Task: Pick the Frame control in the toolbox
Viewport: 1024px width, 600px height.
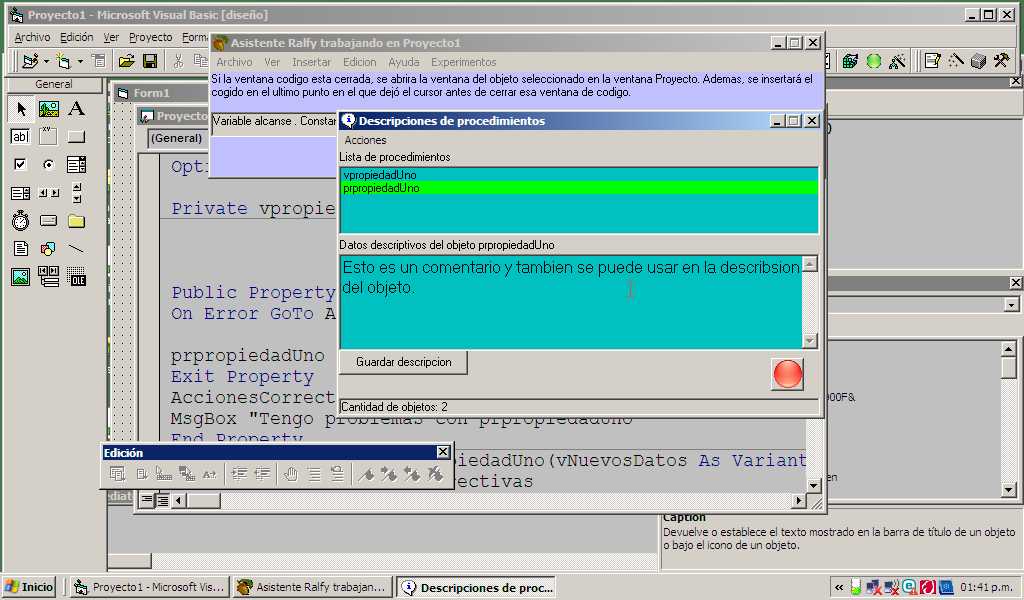Action: (x=48, y=136)
